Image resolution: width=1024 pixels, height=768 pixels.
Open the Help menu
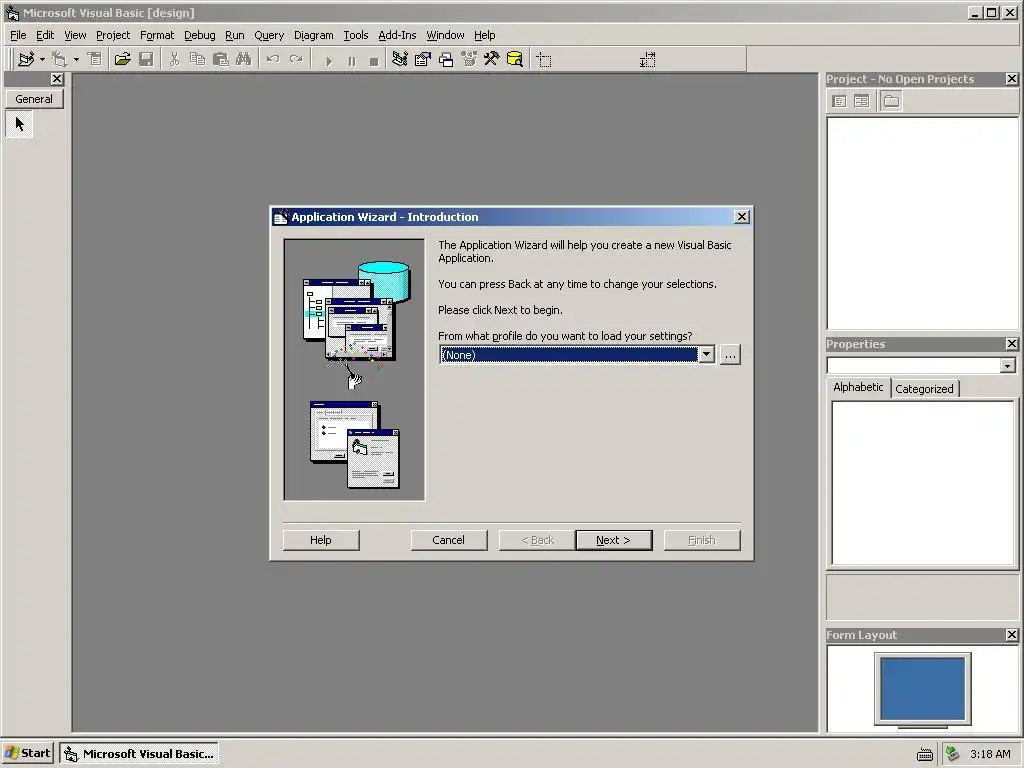tap(484, 35)
